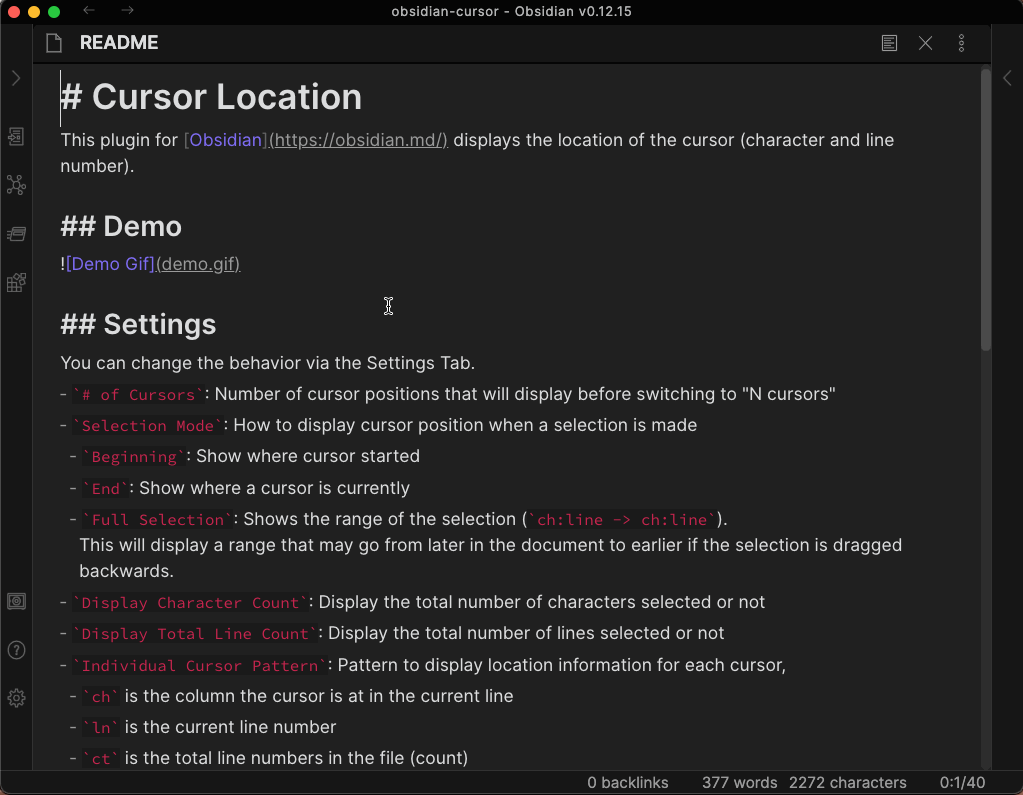This screenshot has height=795, width=1023.
Task: Open the settings gear icon
Action: point(16,698)
